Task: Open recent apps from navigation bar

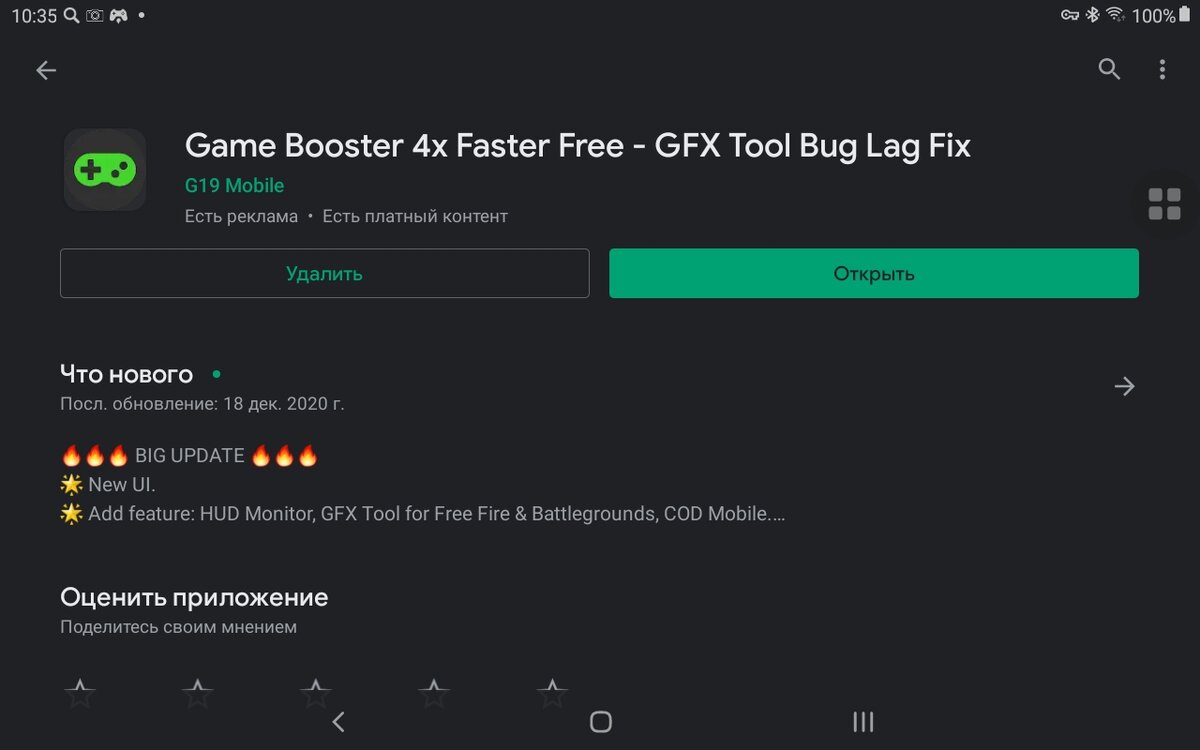Action: click(x=863, y=722)
